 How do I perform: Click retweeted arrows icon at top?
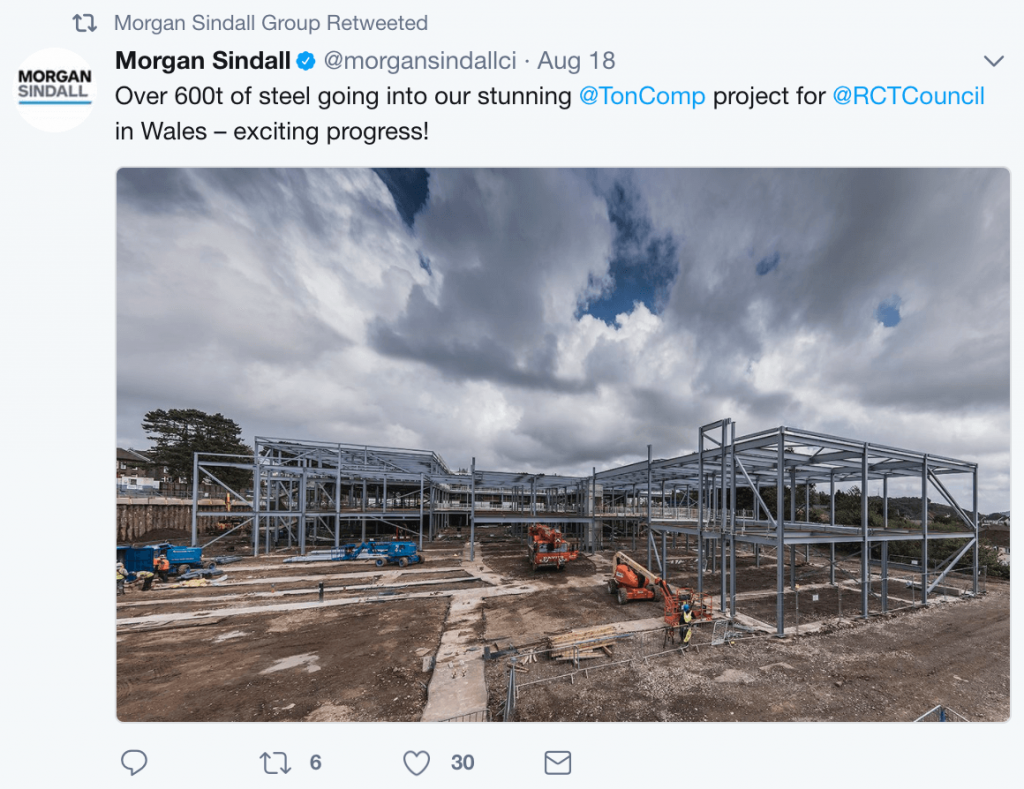(85, 24)
